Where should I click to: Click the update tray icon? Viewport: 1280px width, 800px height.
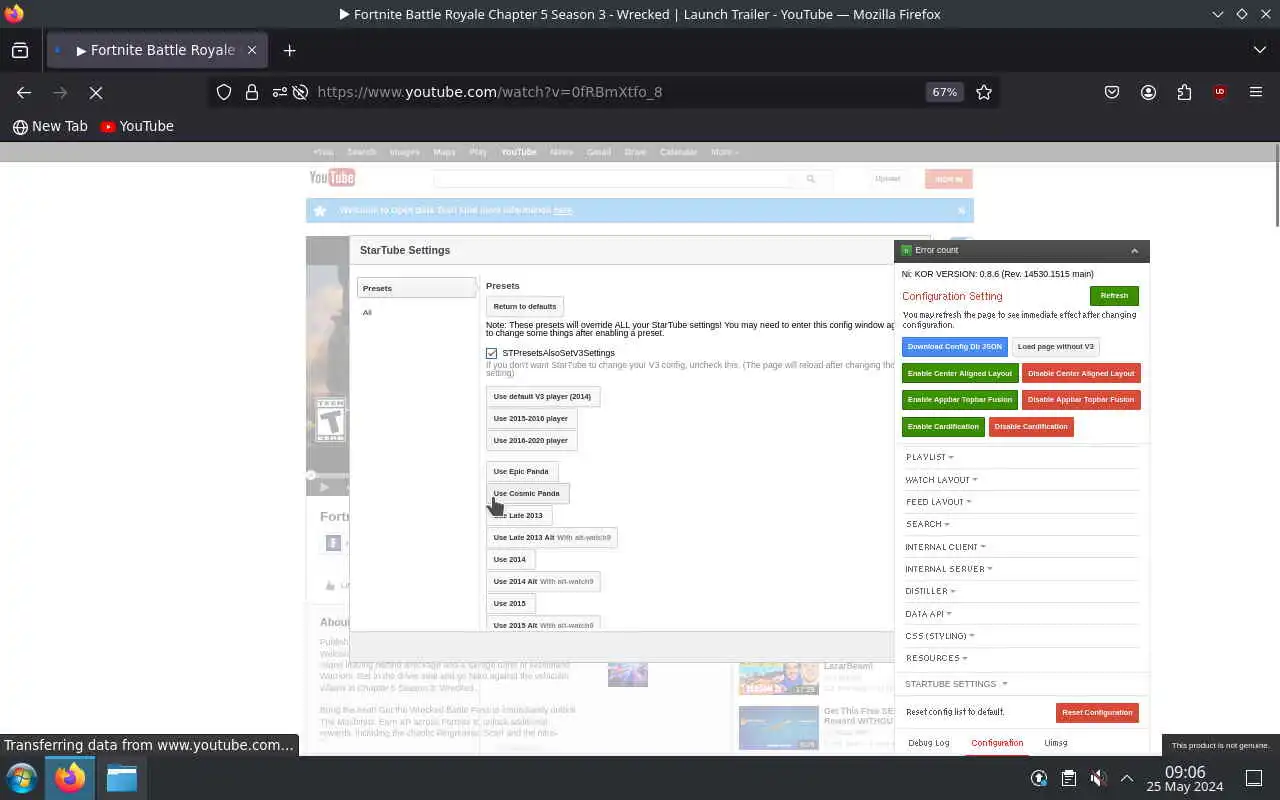click(x=1039, y=778)
